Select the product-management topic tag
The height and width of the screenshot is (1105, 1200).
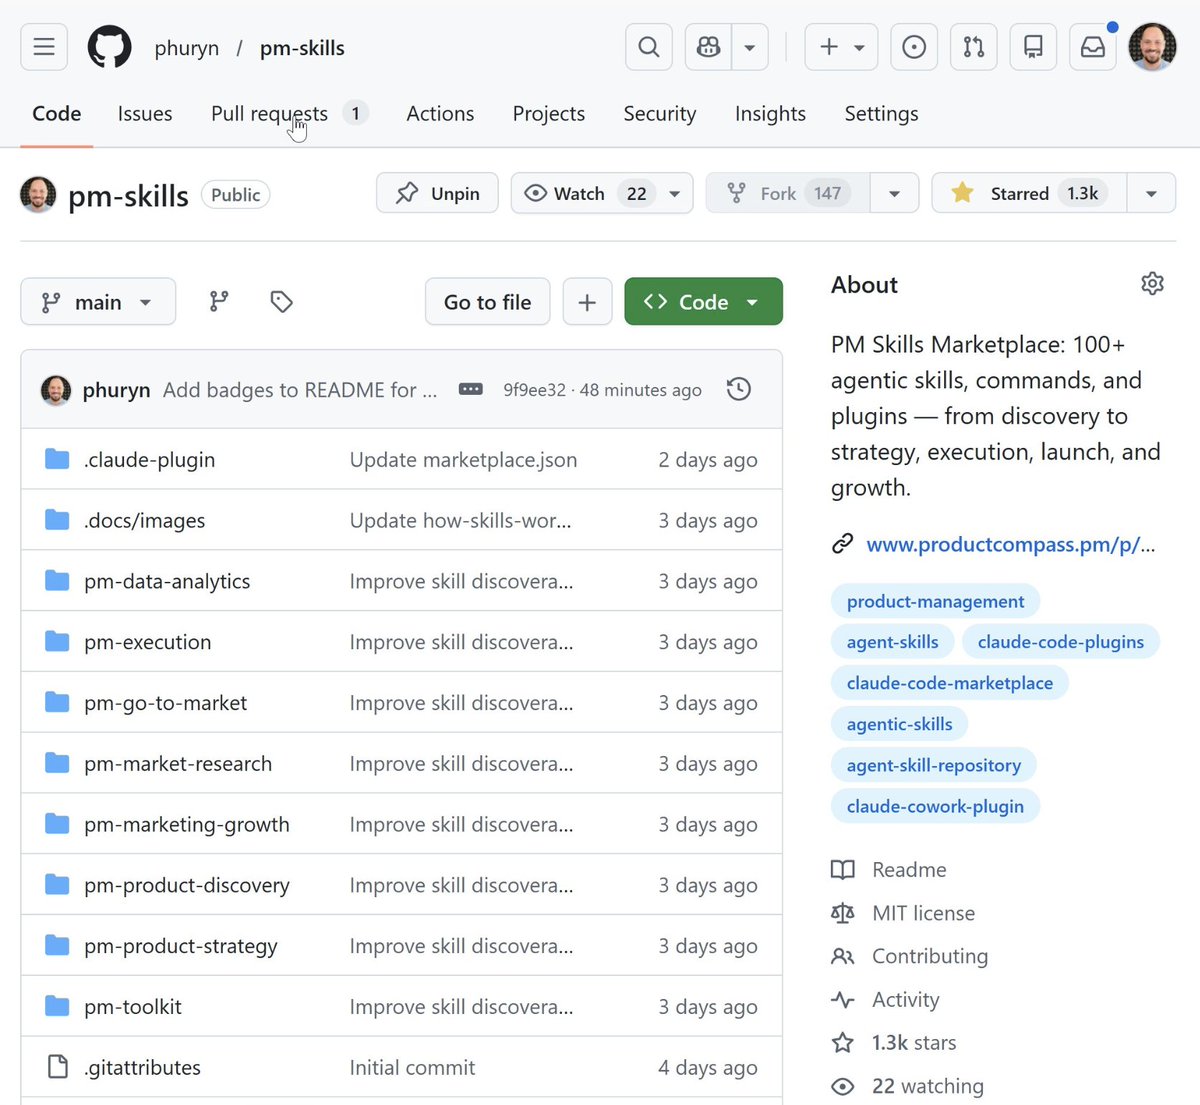(x=936, y=601)
